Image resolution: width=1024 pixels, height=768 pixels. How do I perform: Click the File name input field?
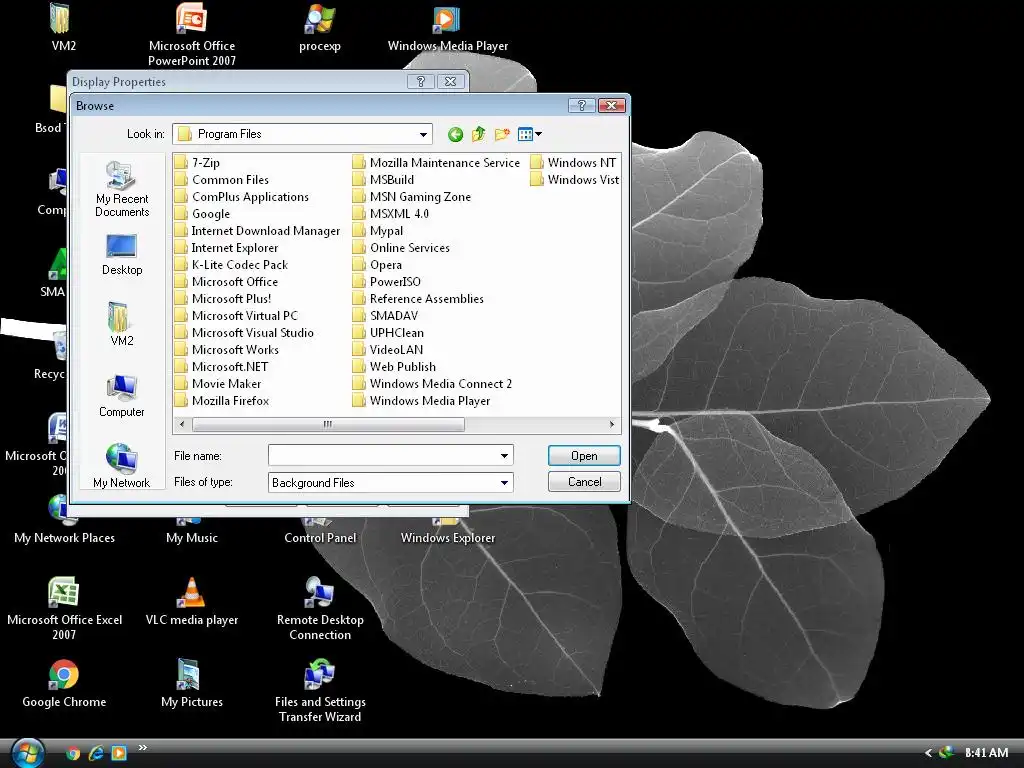pyautogui.click(x=383, y=456)
